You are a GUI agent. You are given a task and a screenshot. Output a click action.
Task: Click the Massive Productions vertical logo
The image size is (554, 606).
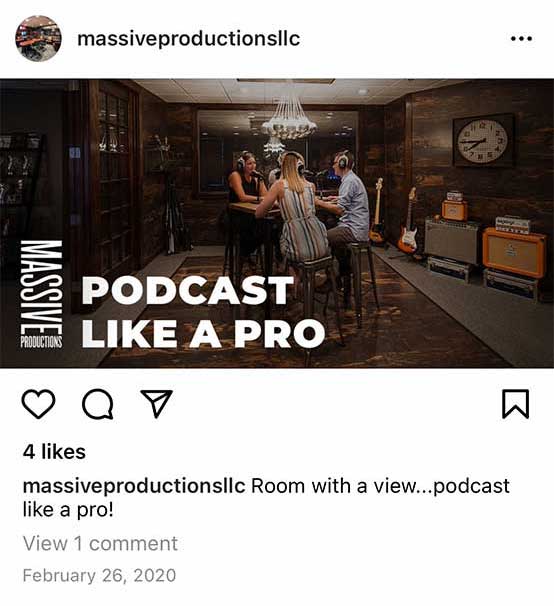(41, 294)
